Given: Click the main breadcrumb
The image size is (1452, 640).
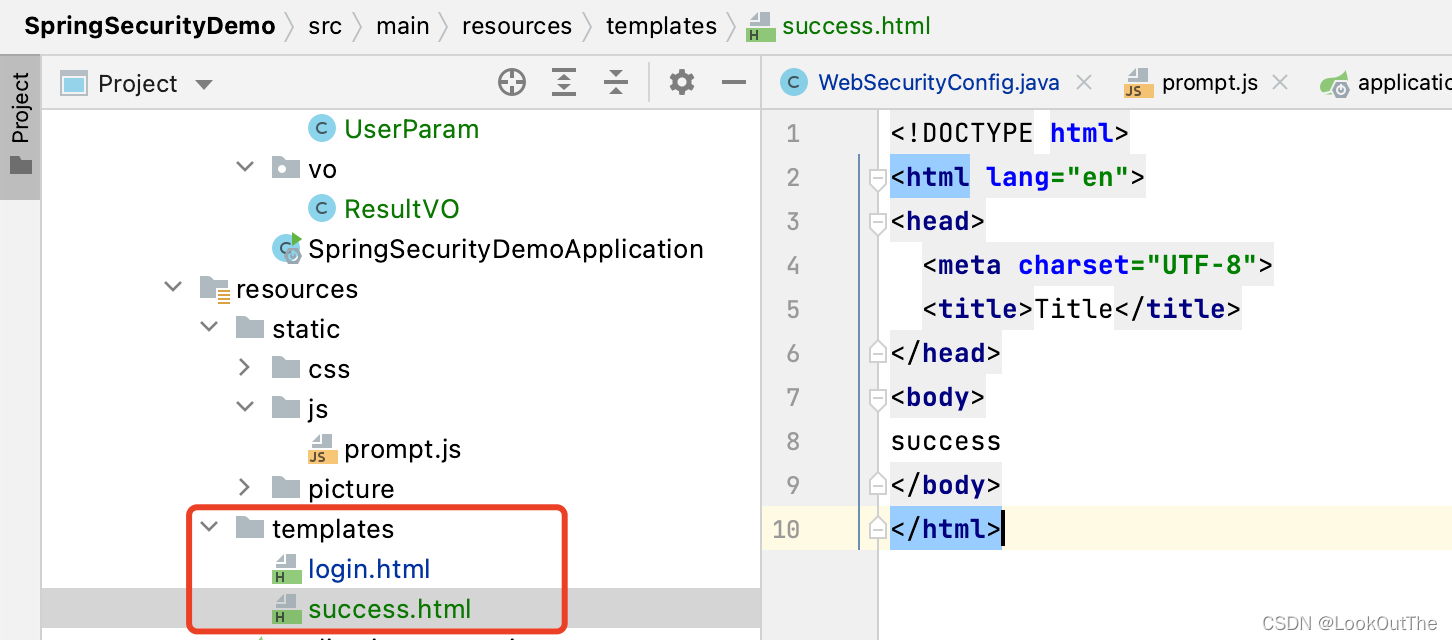Looking at the screenshot, I should click(x=403, y=26).
